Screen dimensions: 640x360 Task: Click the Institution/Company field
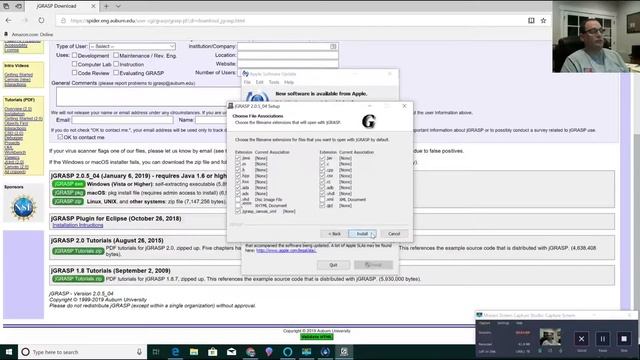(288, 46)
